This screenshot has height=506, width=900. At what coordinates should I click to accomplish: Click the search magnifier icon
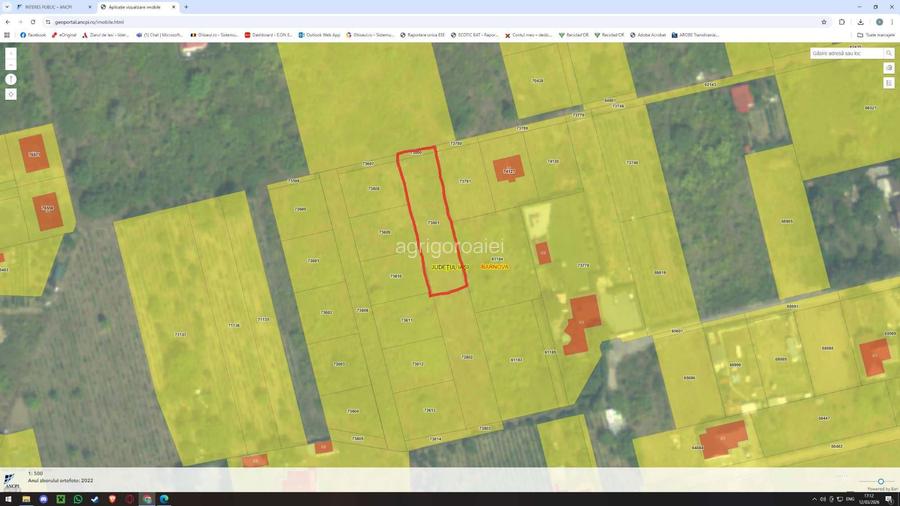coord(888,53)
